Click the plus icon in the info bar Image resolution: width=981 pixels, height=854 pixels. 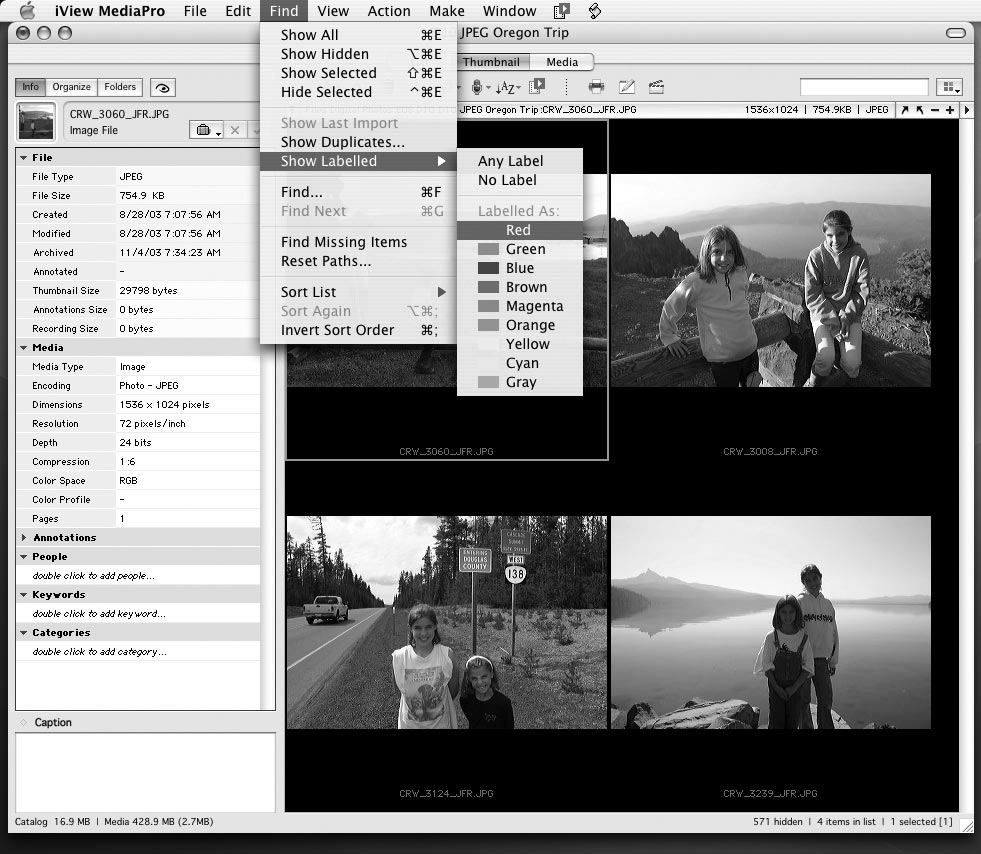950,110
